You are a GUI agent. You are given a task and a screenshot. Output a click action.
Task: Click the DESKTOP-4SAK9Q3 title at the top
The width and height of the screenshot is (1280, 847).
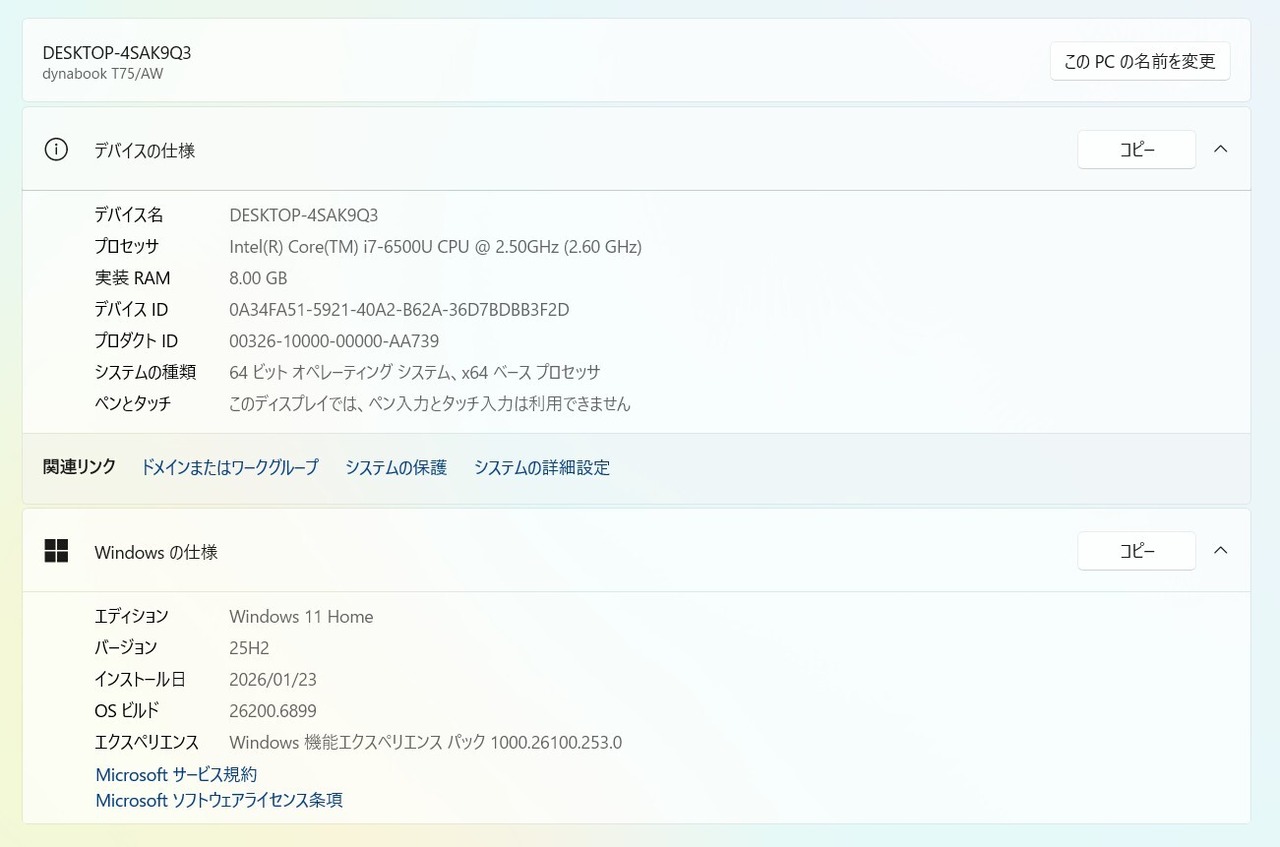click(117, 53)
